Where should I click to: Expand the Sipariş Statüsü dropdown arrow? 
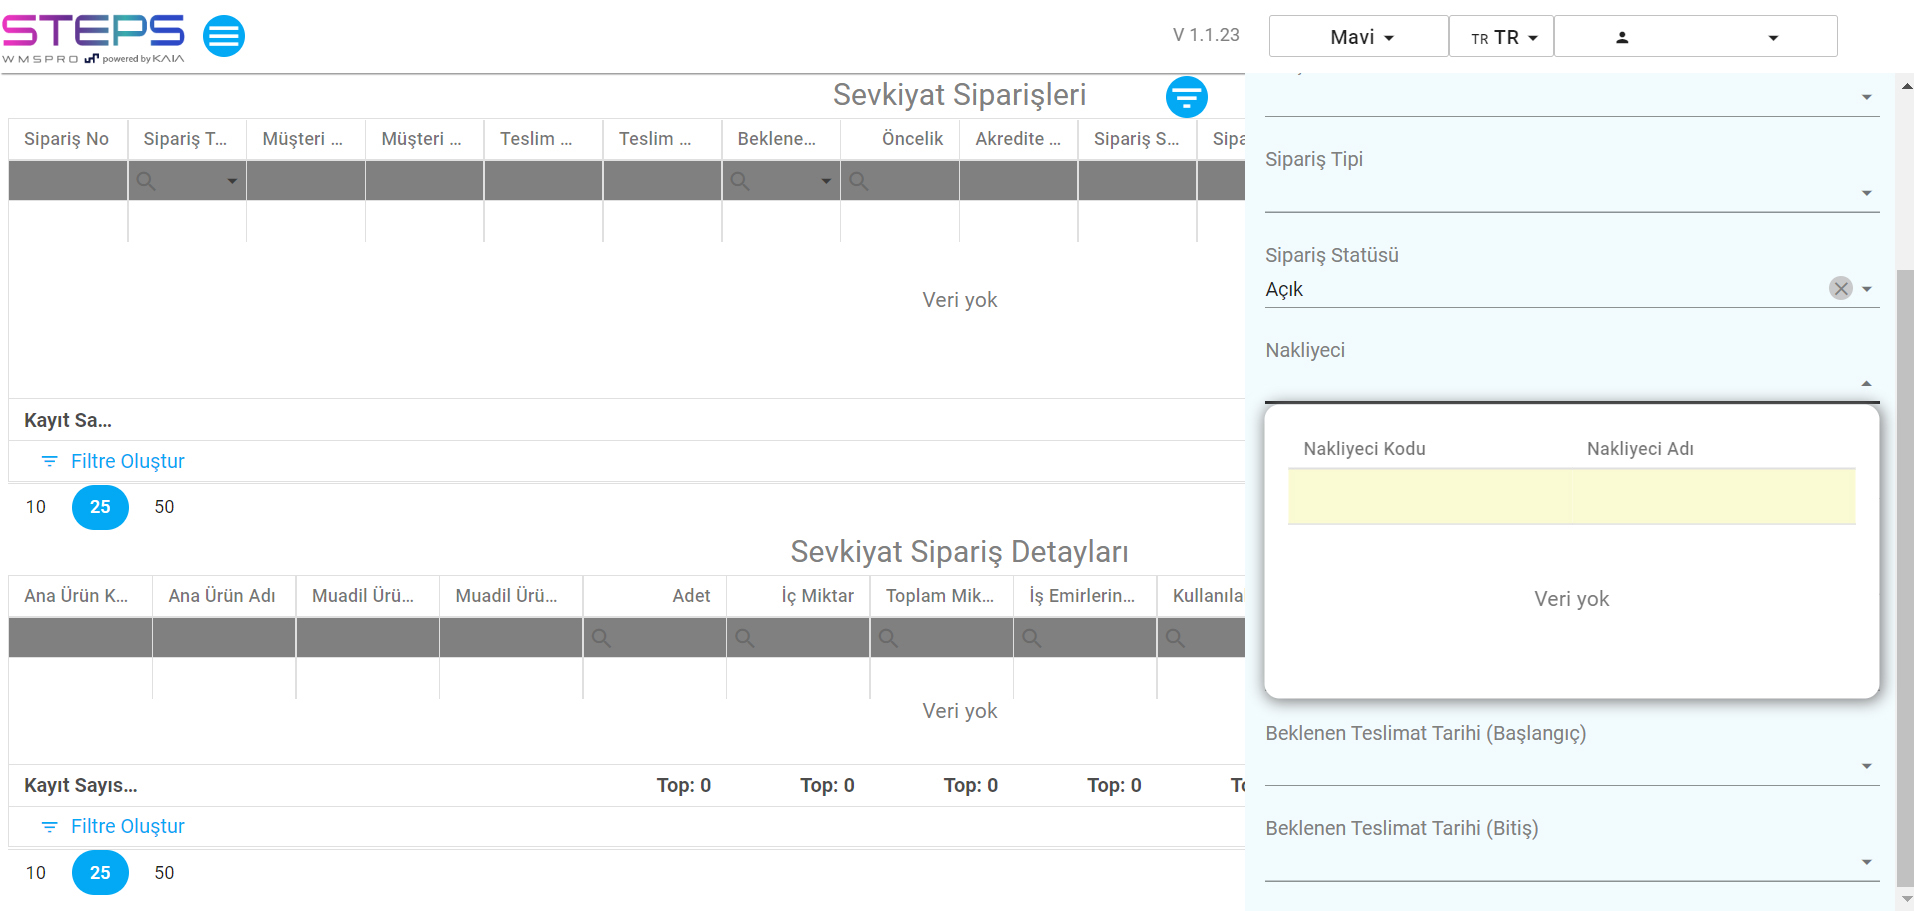point(1866,289)
